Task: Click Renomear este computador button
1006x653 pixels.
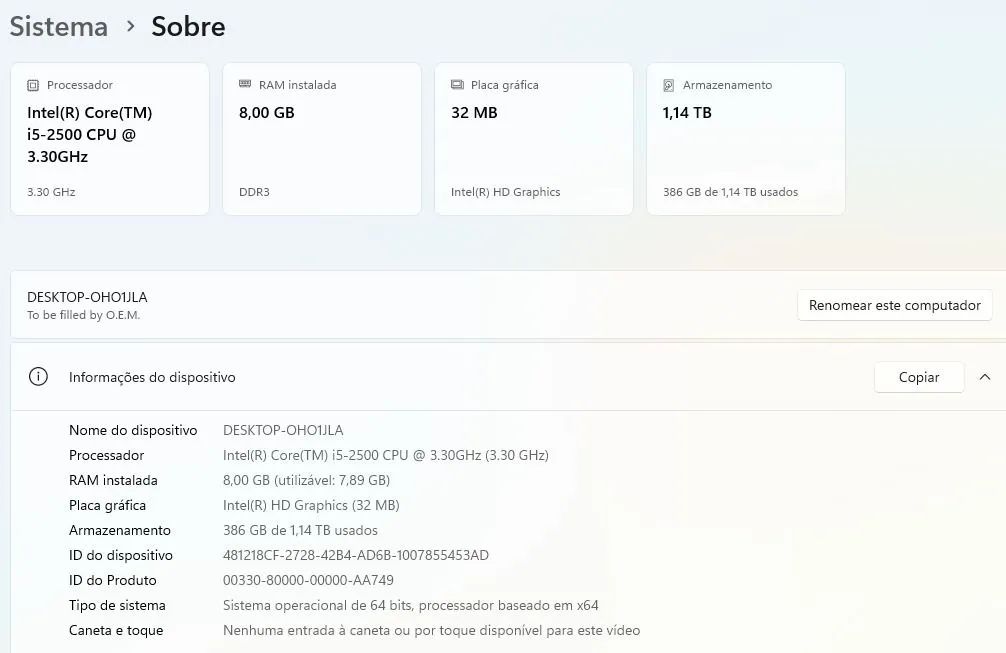Action: [x=894, y=305]
